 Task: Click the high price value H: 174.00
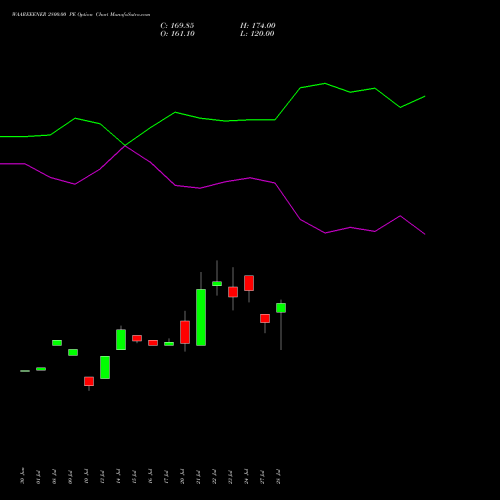(258, 26)
